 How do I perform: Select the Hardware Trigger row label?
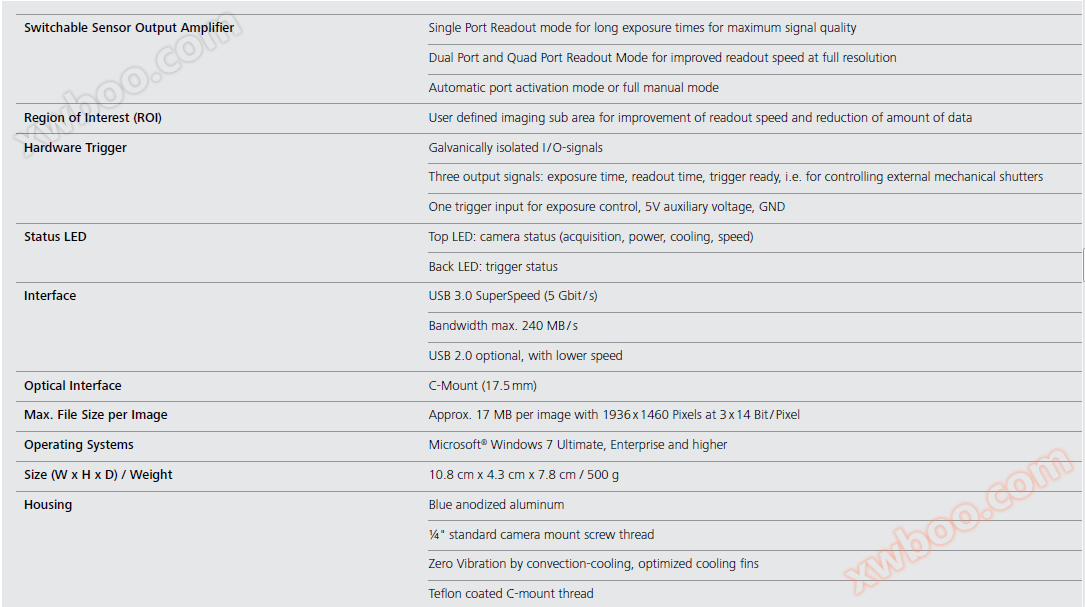pyautogui.click(x=75, y=148)
